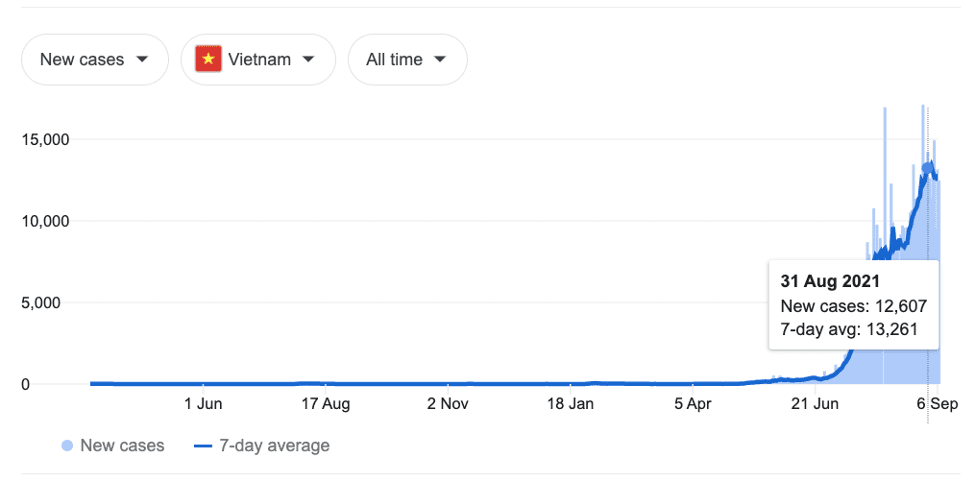Viewport: 977px width, 483px height.
Task: Click the New cases legend dot
Action: click(68, 446)
